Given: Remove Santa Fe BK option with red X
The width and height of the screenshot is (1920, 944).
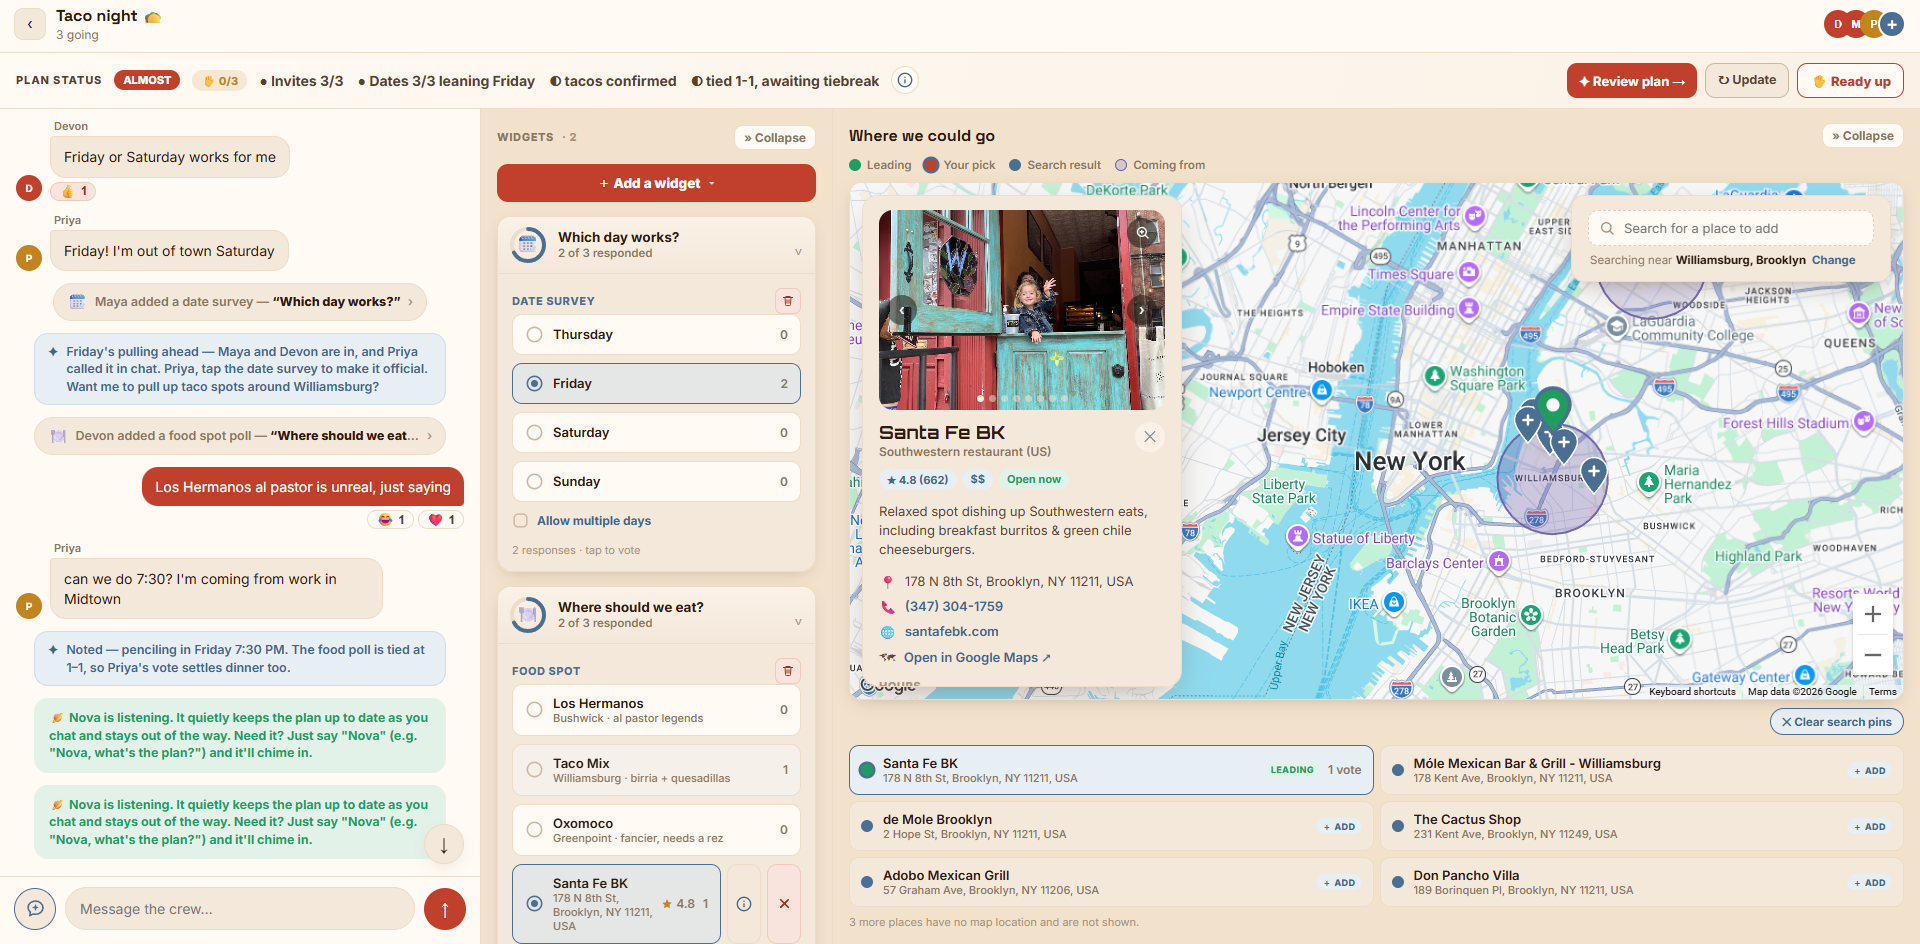Looking at the screenshot, I should coord(784,904).
